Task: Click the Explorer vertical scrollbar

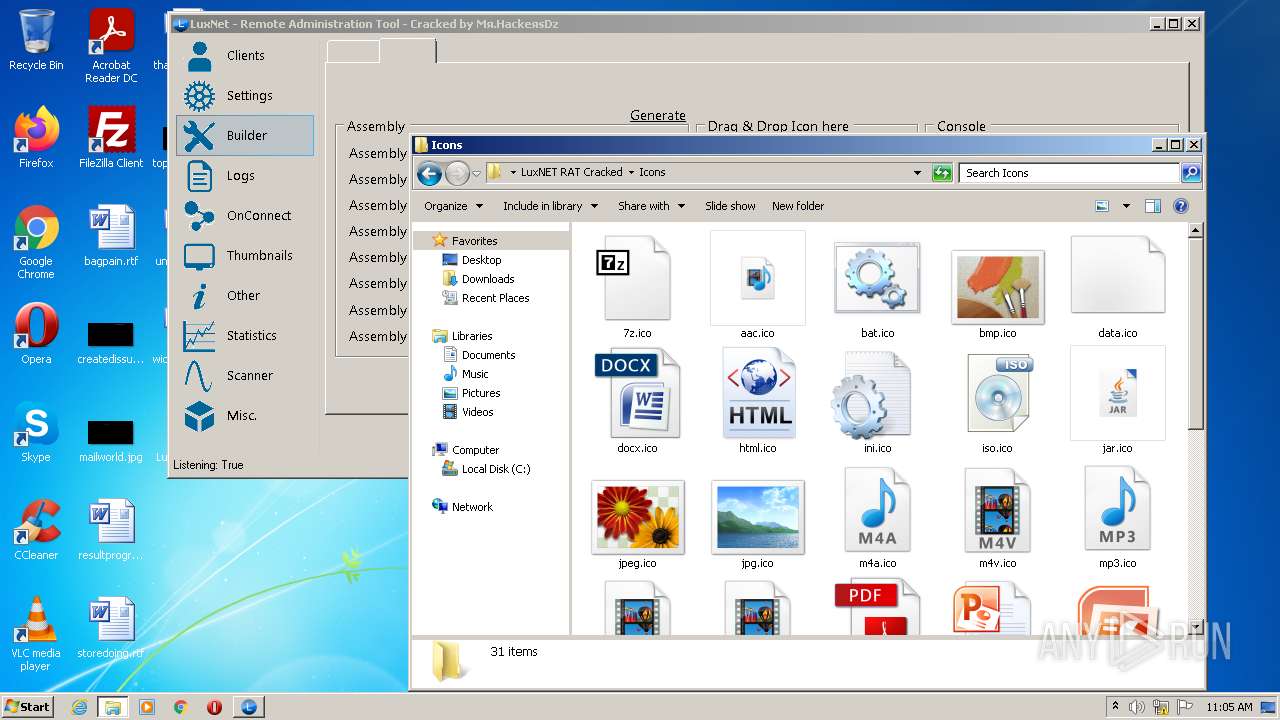Action: pos(1195,428)
